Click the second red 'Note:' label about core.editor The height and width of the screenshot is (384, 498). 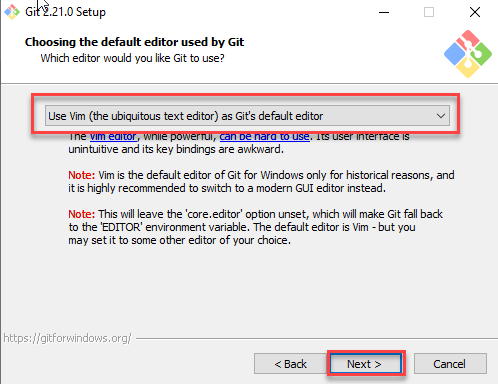click(82, 214)
